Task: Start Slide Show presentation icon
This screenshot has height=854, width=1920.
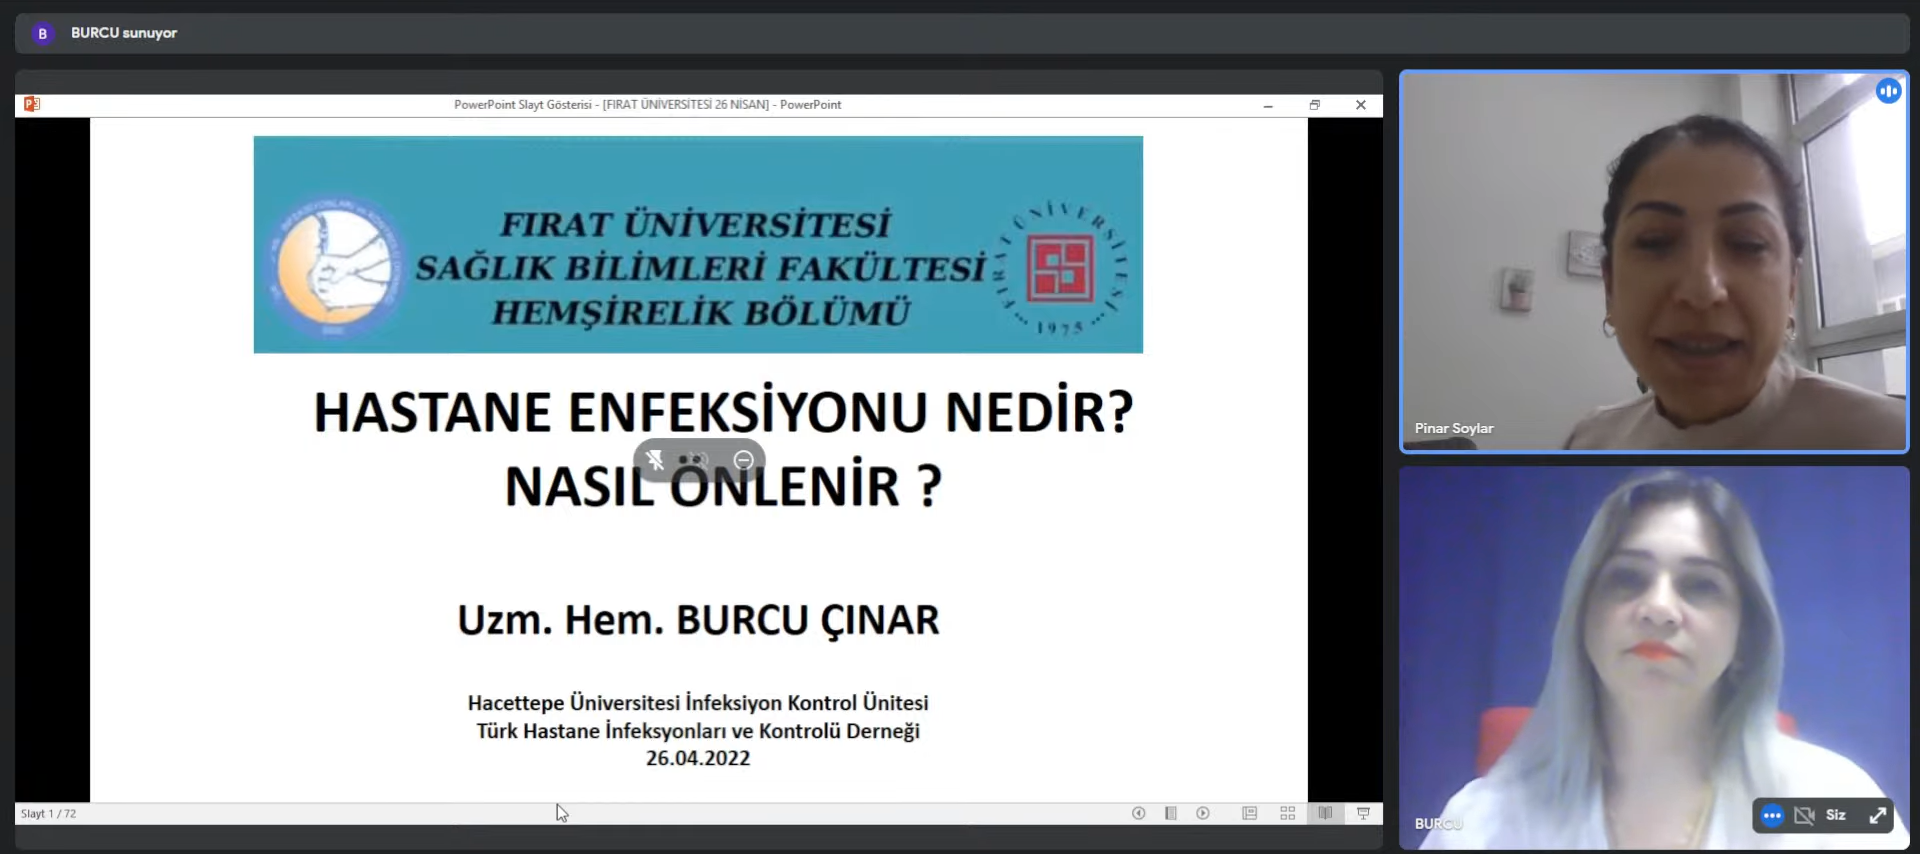Action: coord(1363,813)
